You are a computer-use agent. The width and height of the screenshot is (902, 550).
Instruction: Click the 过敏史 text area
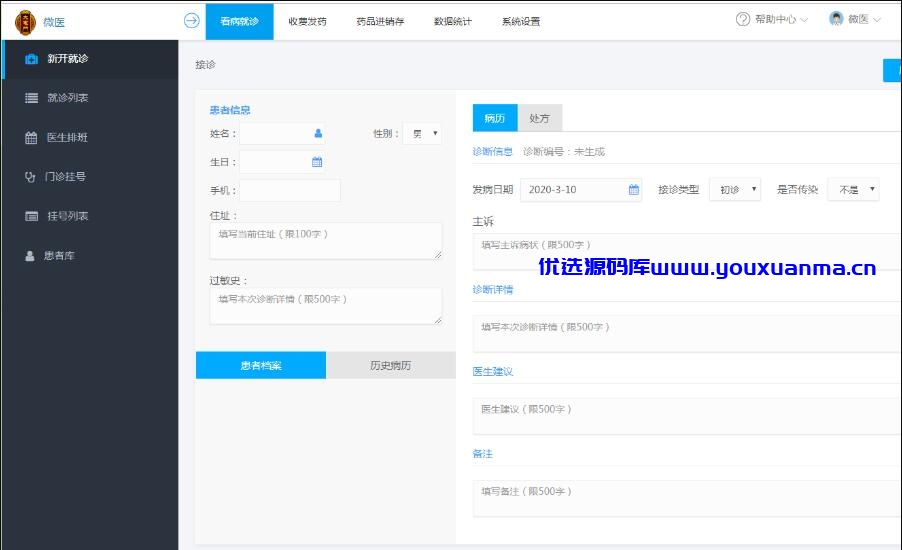(326, 305)
